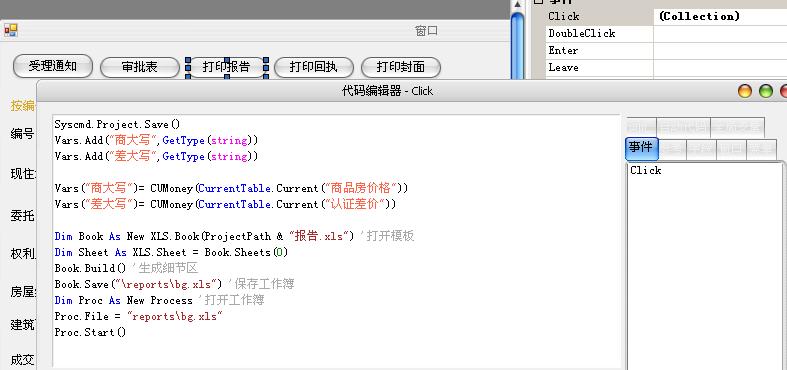Place cursor in Syscmd.Project.Save() line
Image resolution: width=787 pixels, height=370 pixels.
point(117,124)
